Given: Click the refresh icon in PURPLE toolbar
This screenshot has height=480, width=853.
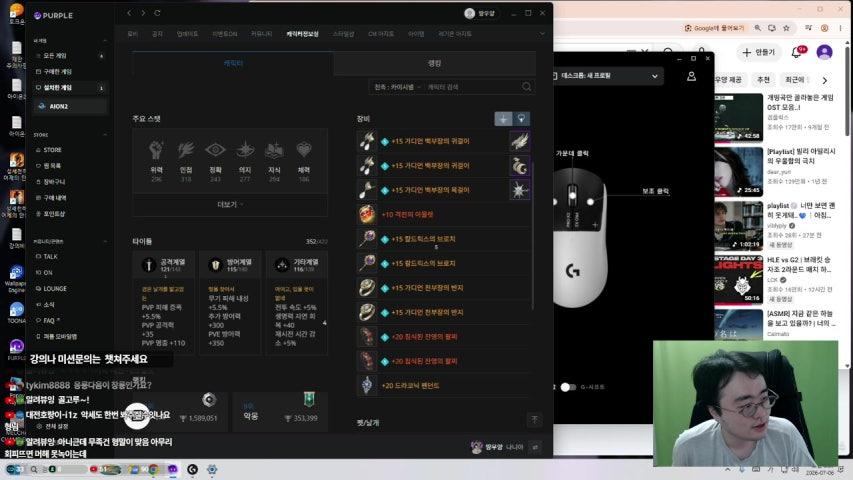Looking at the screenshot, I should pos(157,13).
